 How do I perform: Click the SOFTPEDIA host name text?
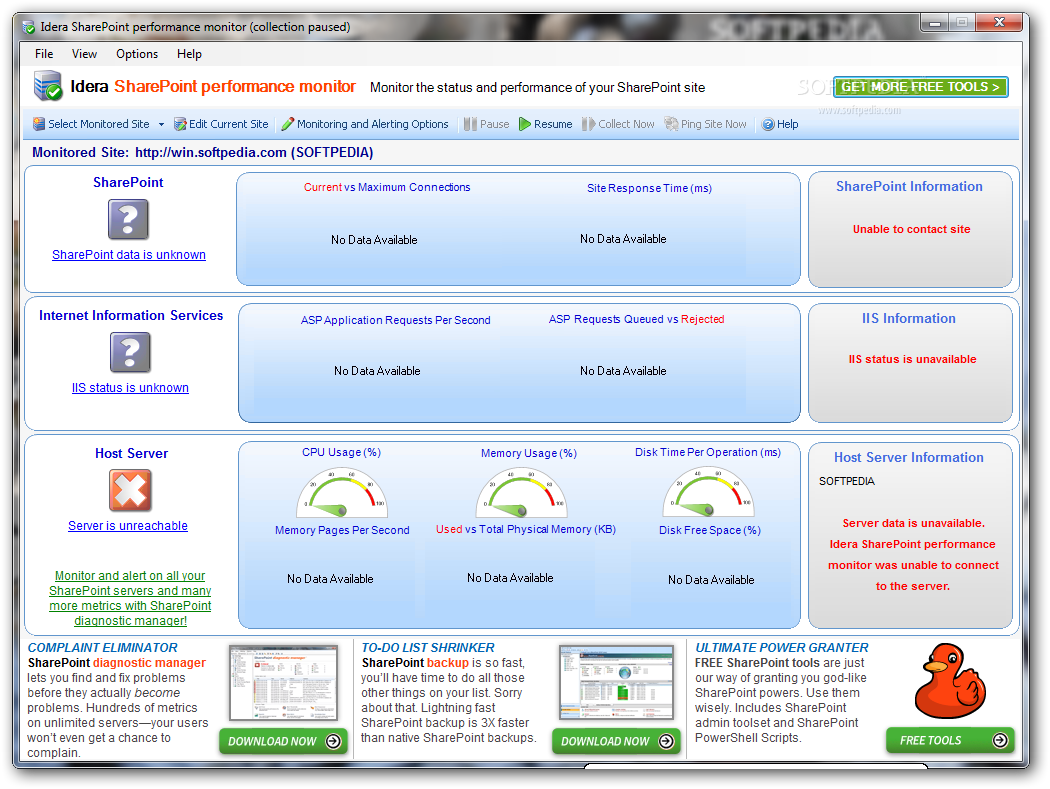(x=846, y=481)
